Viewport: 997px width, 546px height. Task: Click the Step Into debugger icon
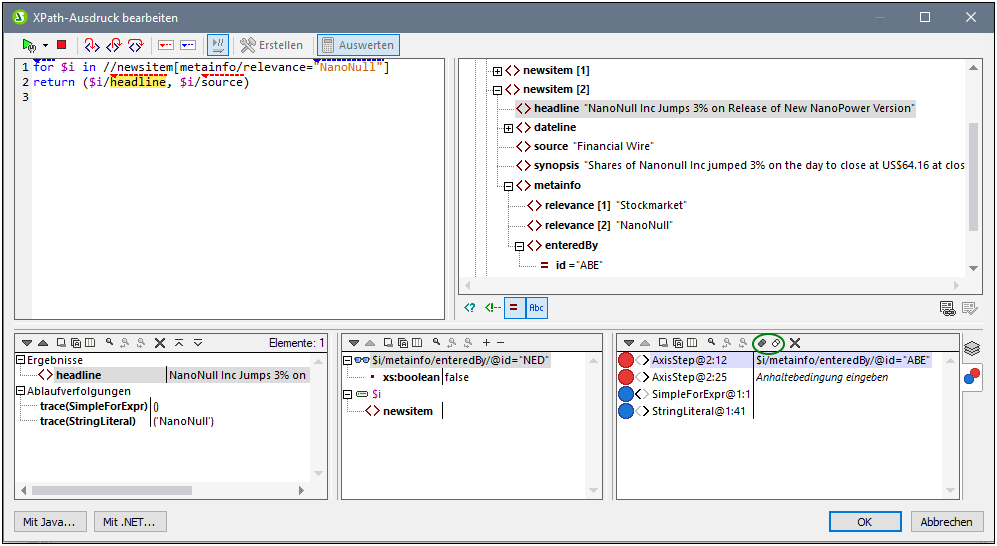(x=92, y=45)
